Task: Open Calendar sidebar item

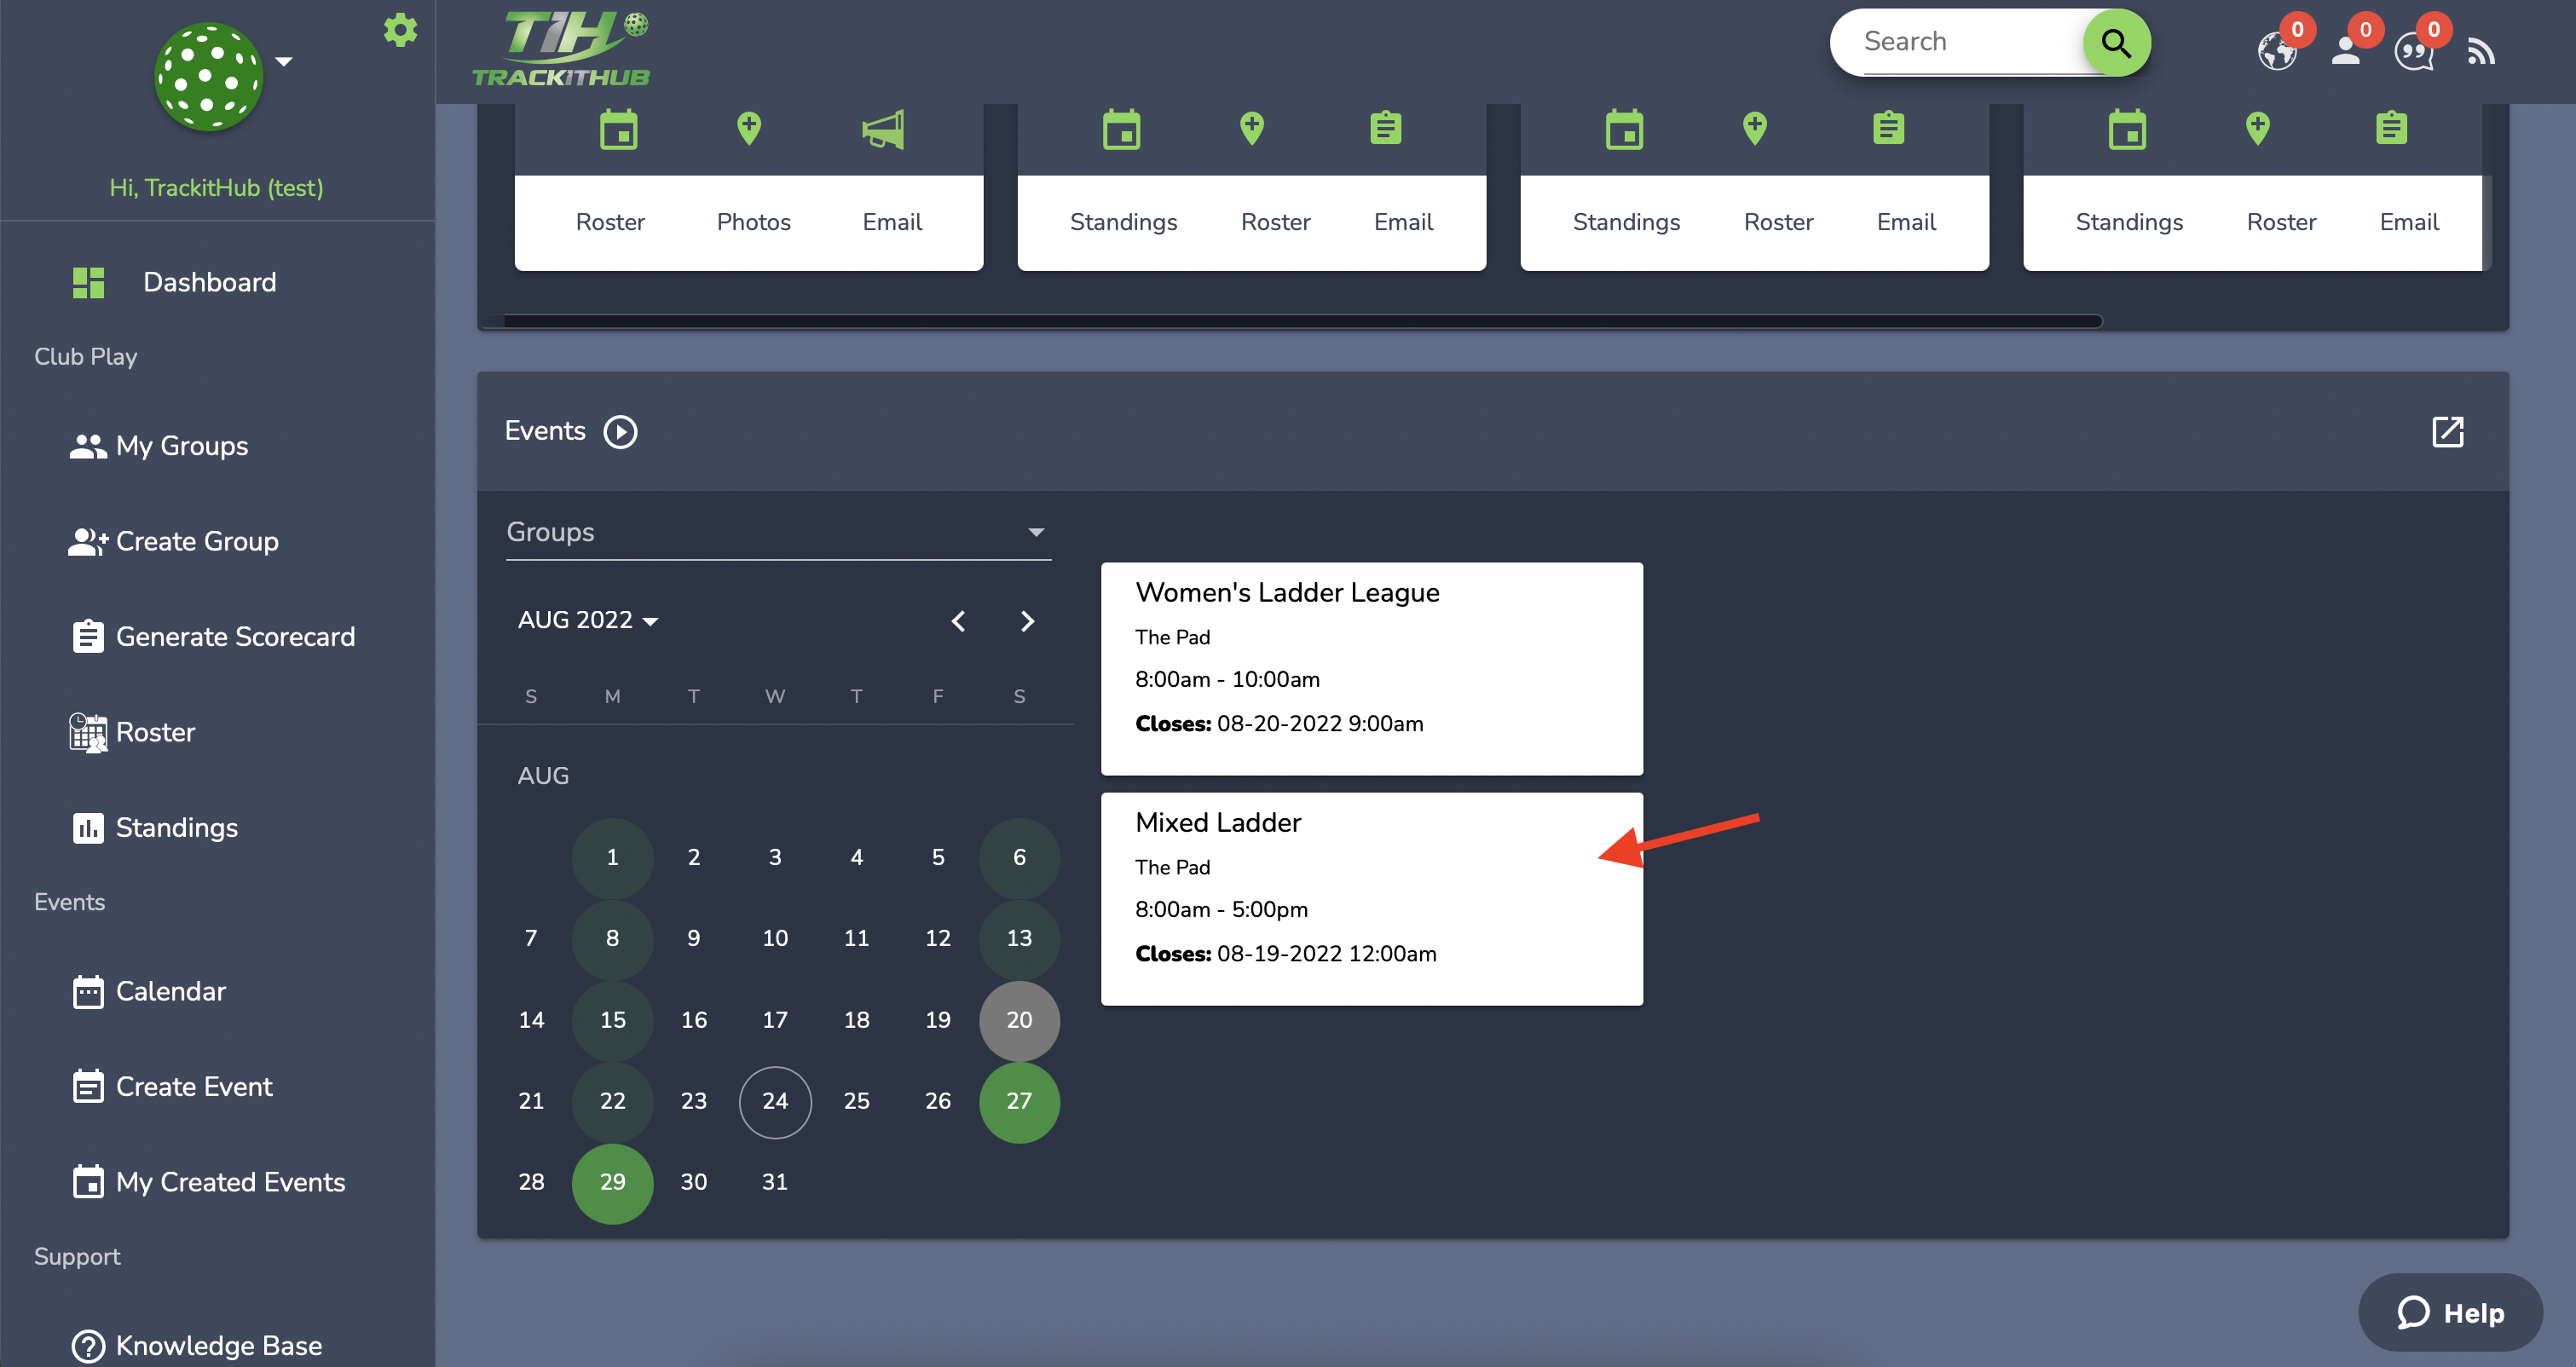Action: coord(148,992)
